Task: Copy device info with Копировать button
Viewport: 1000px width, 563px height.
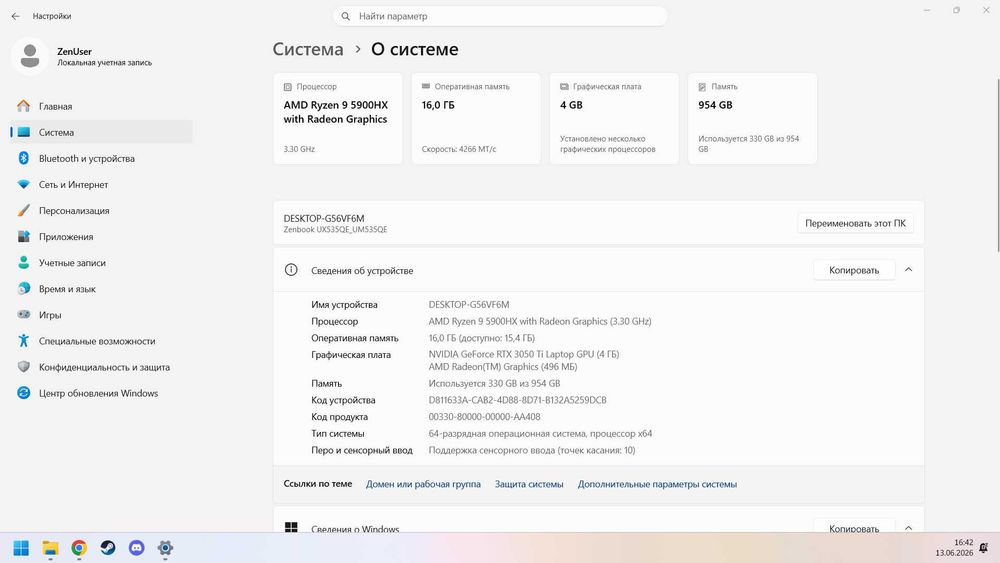Action: (x=854, y=270)
